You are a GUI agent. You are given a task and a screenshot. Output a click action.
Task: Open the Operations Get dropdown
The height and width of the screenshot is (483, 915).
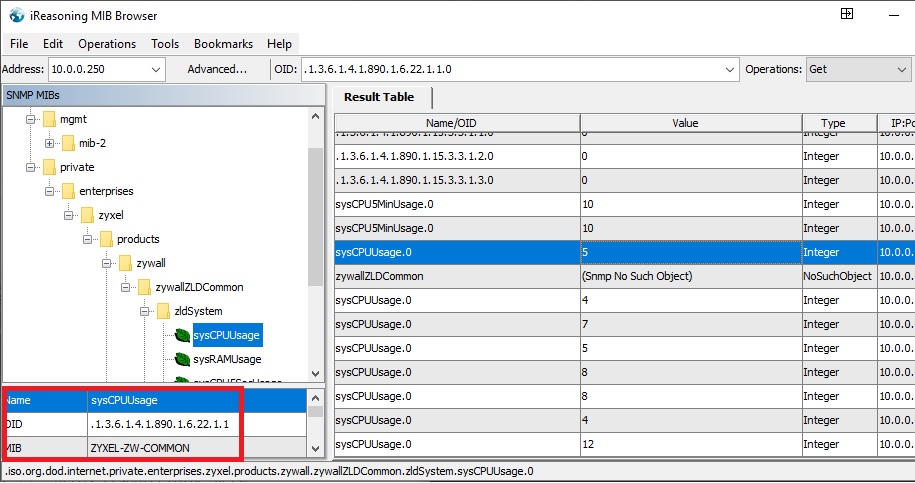point(902,69)
